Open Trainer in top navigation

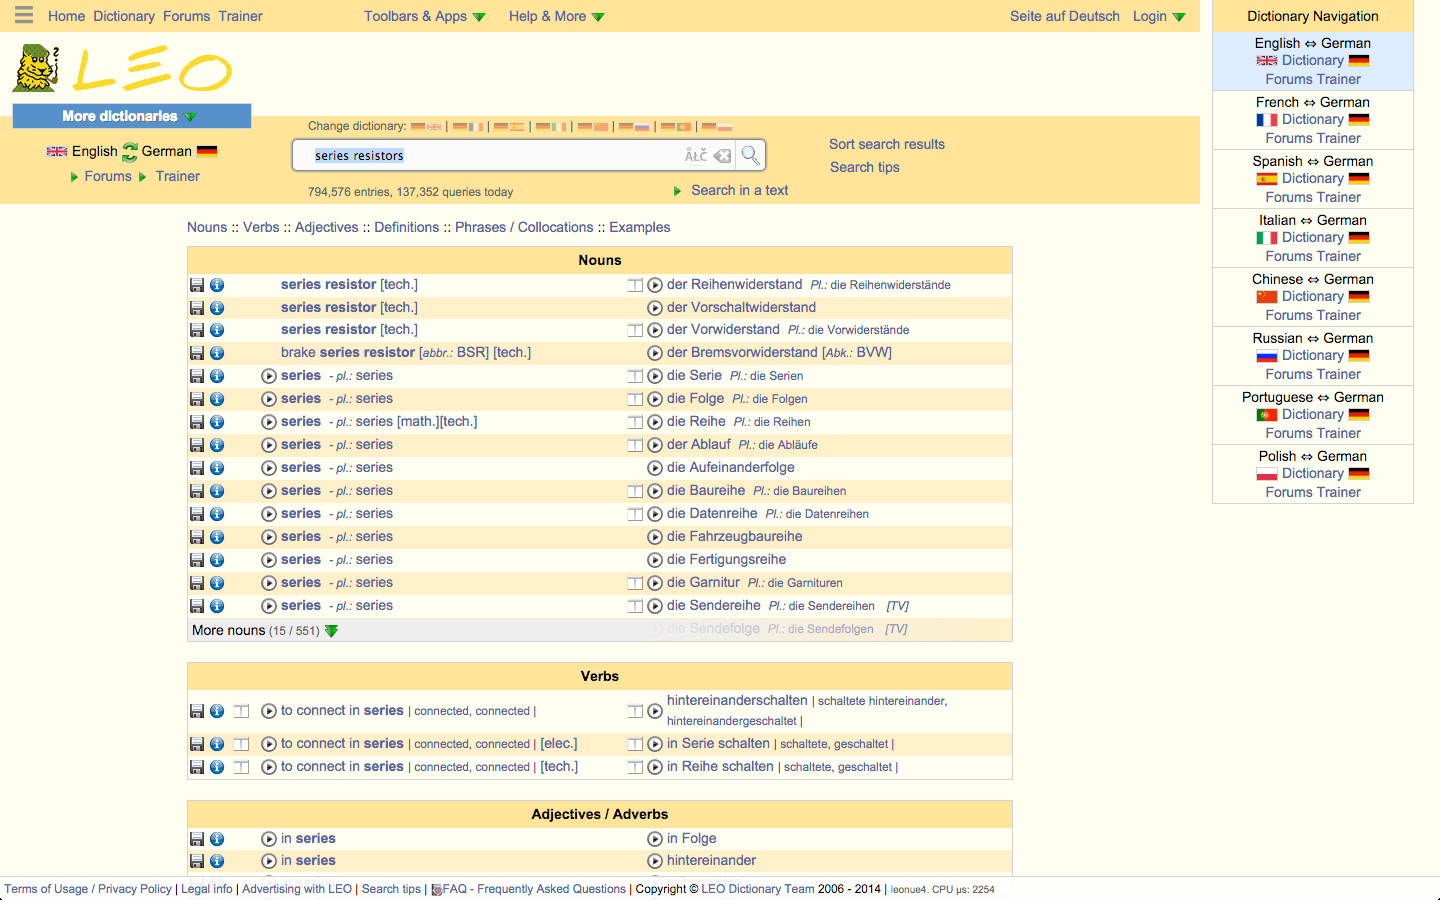241,16
